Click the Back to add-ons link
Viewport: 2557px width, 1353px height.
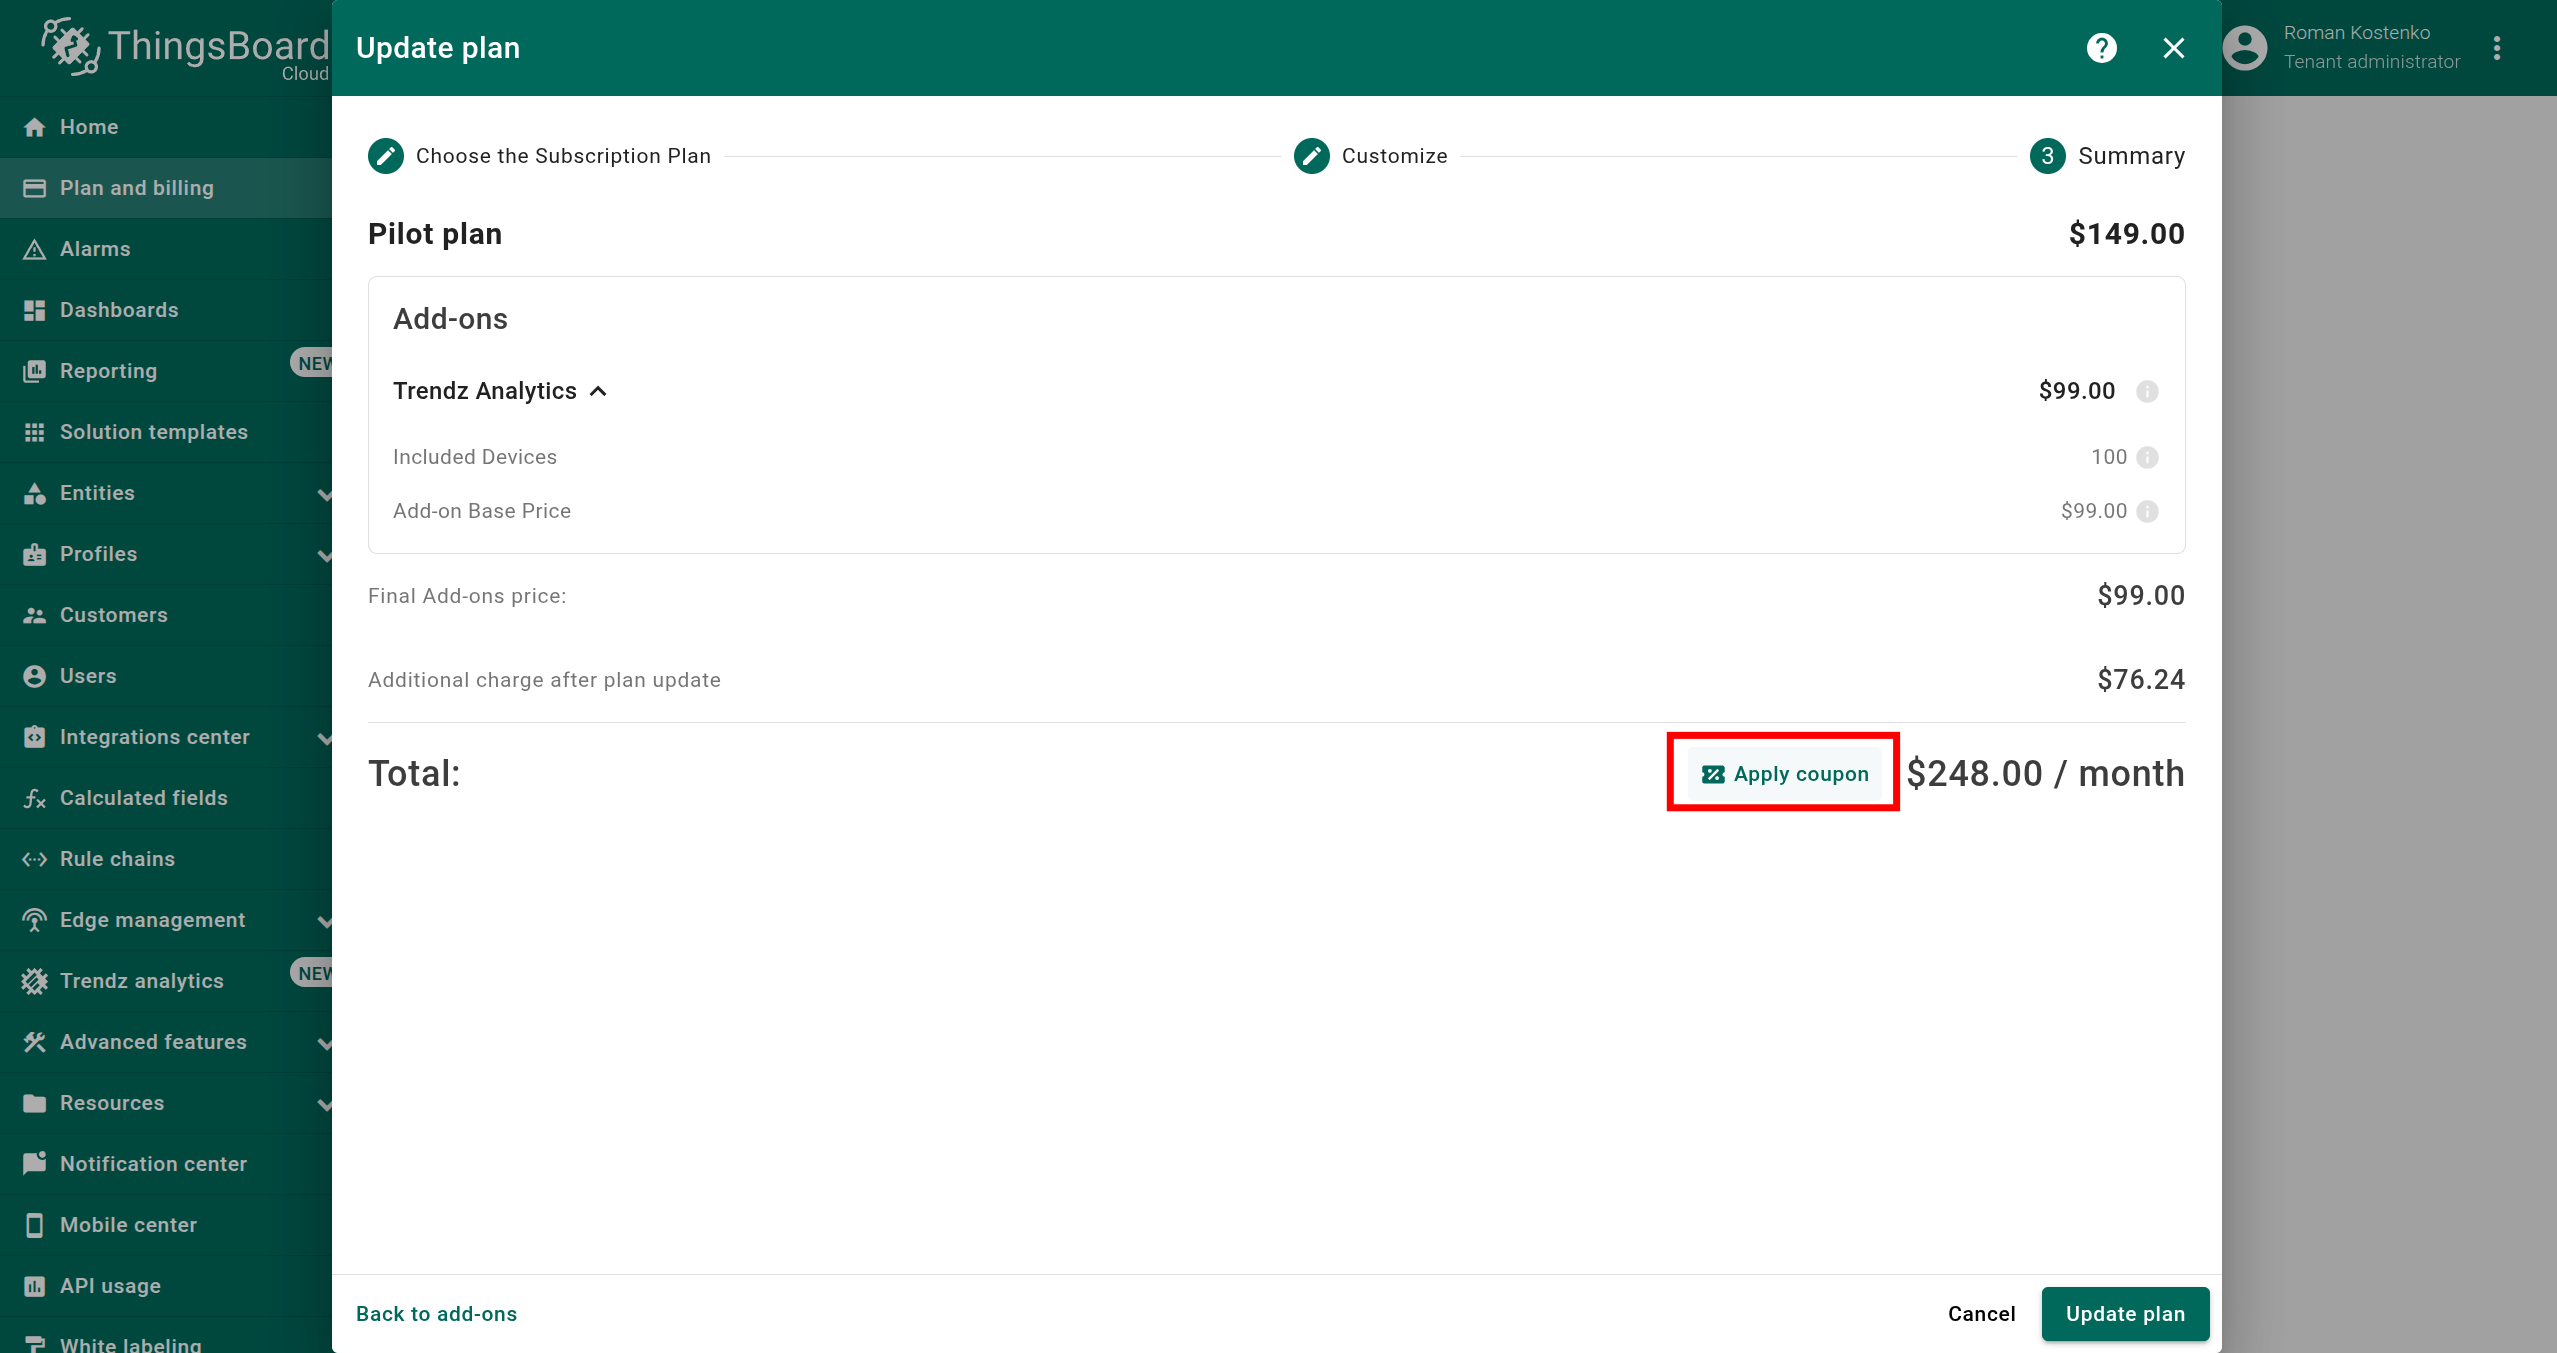tap(436, 1313)
